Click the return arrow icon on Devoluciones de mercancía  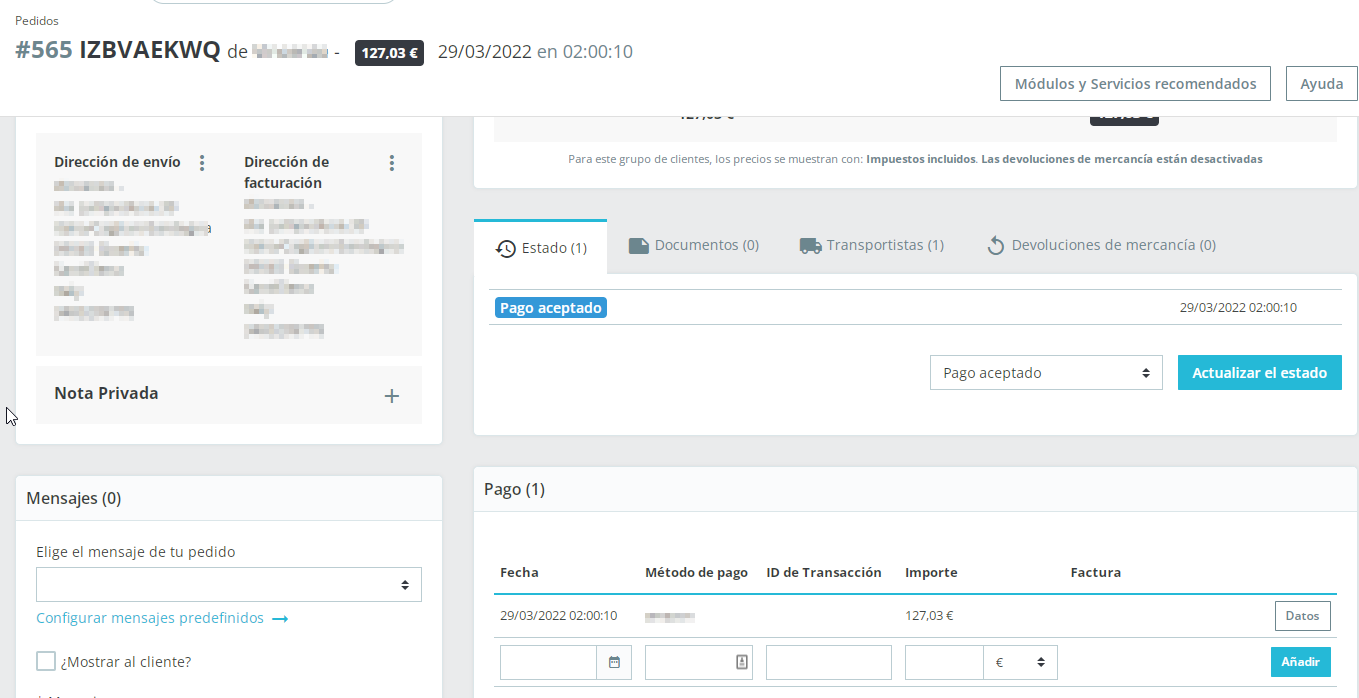pyautogui.click(x=995, y=246)
